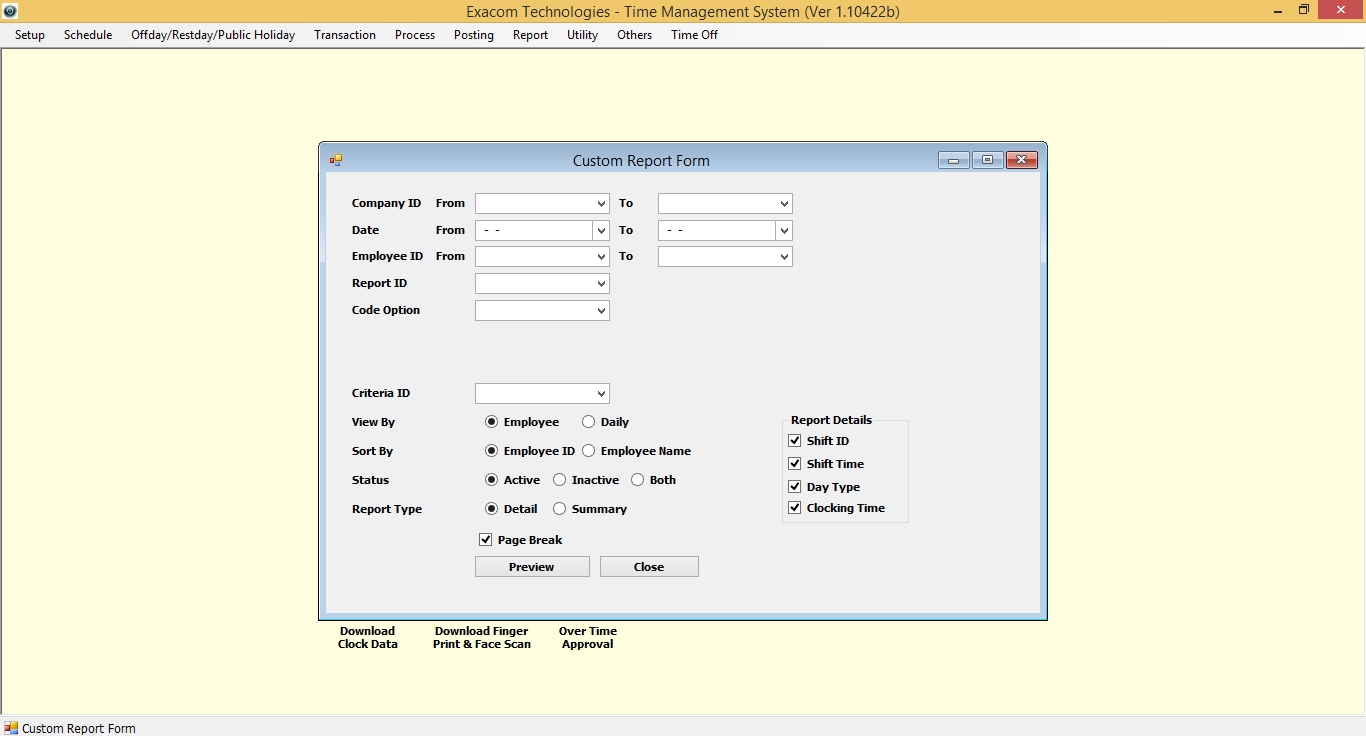Open Over Time Approval shortcut
The image size is (1366, 736).
coord(587,637)
